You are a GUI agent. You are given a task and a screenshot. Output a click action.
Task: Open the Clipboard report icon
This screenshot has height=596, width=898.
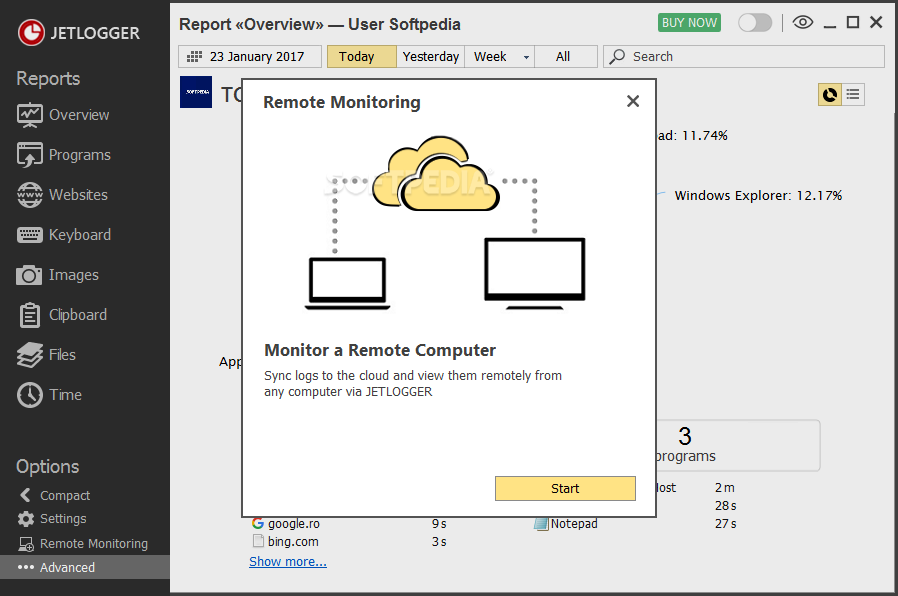tap(29, 315)
